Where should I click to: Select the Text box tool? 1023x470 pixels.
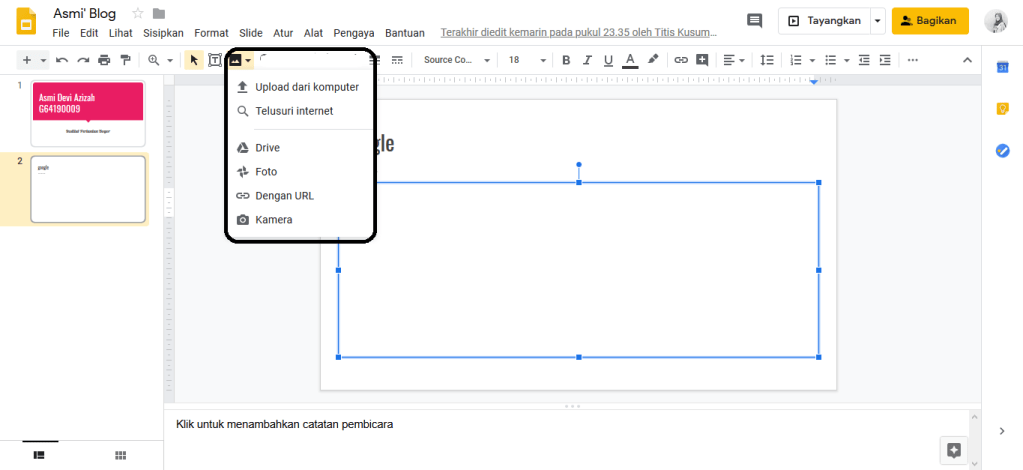214,60
